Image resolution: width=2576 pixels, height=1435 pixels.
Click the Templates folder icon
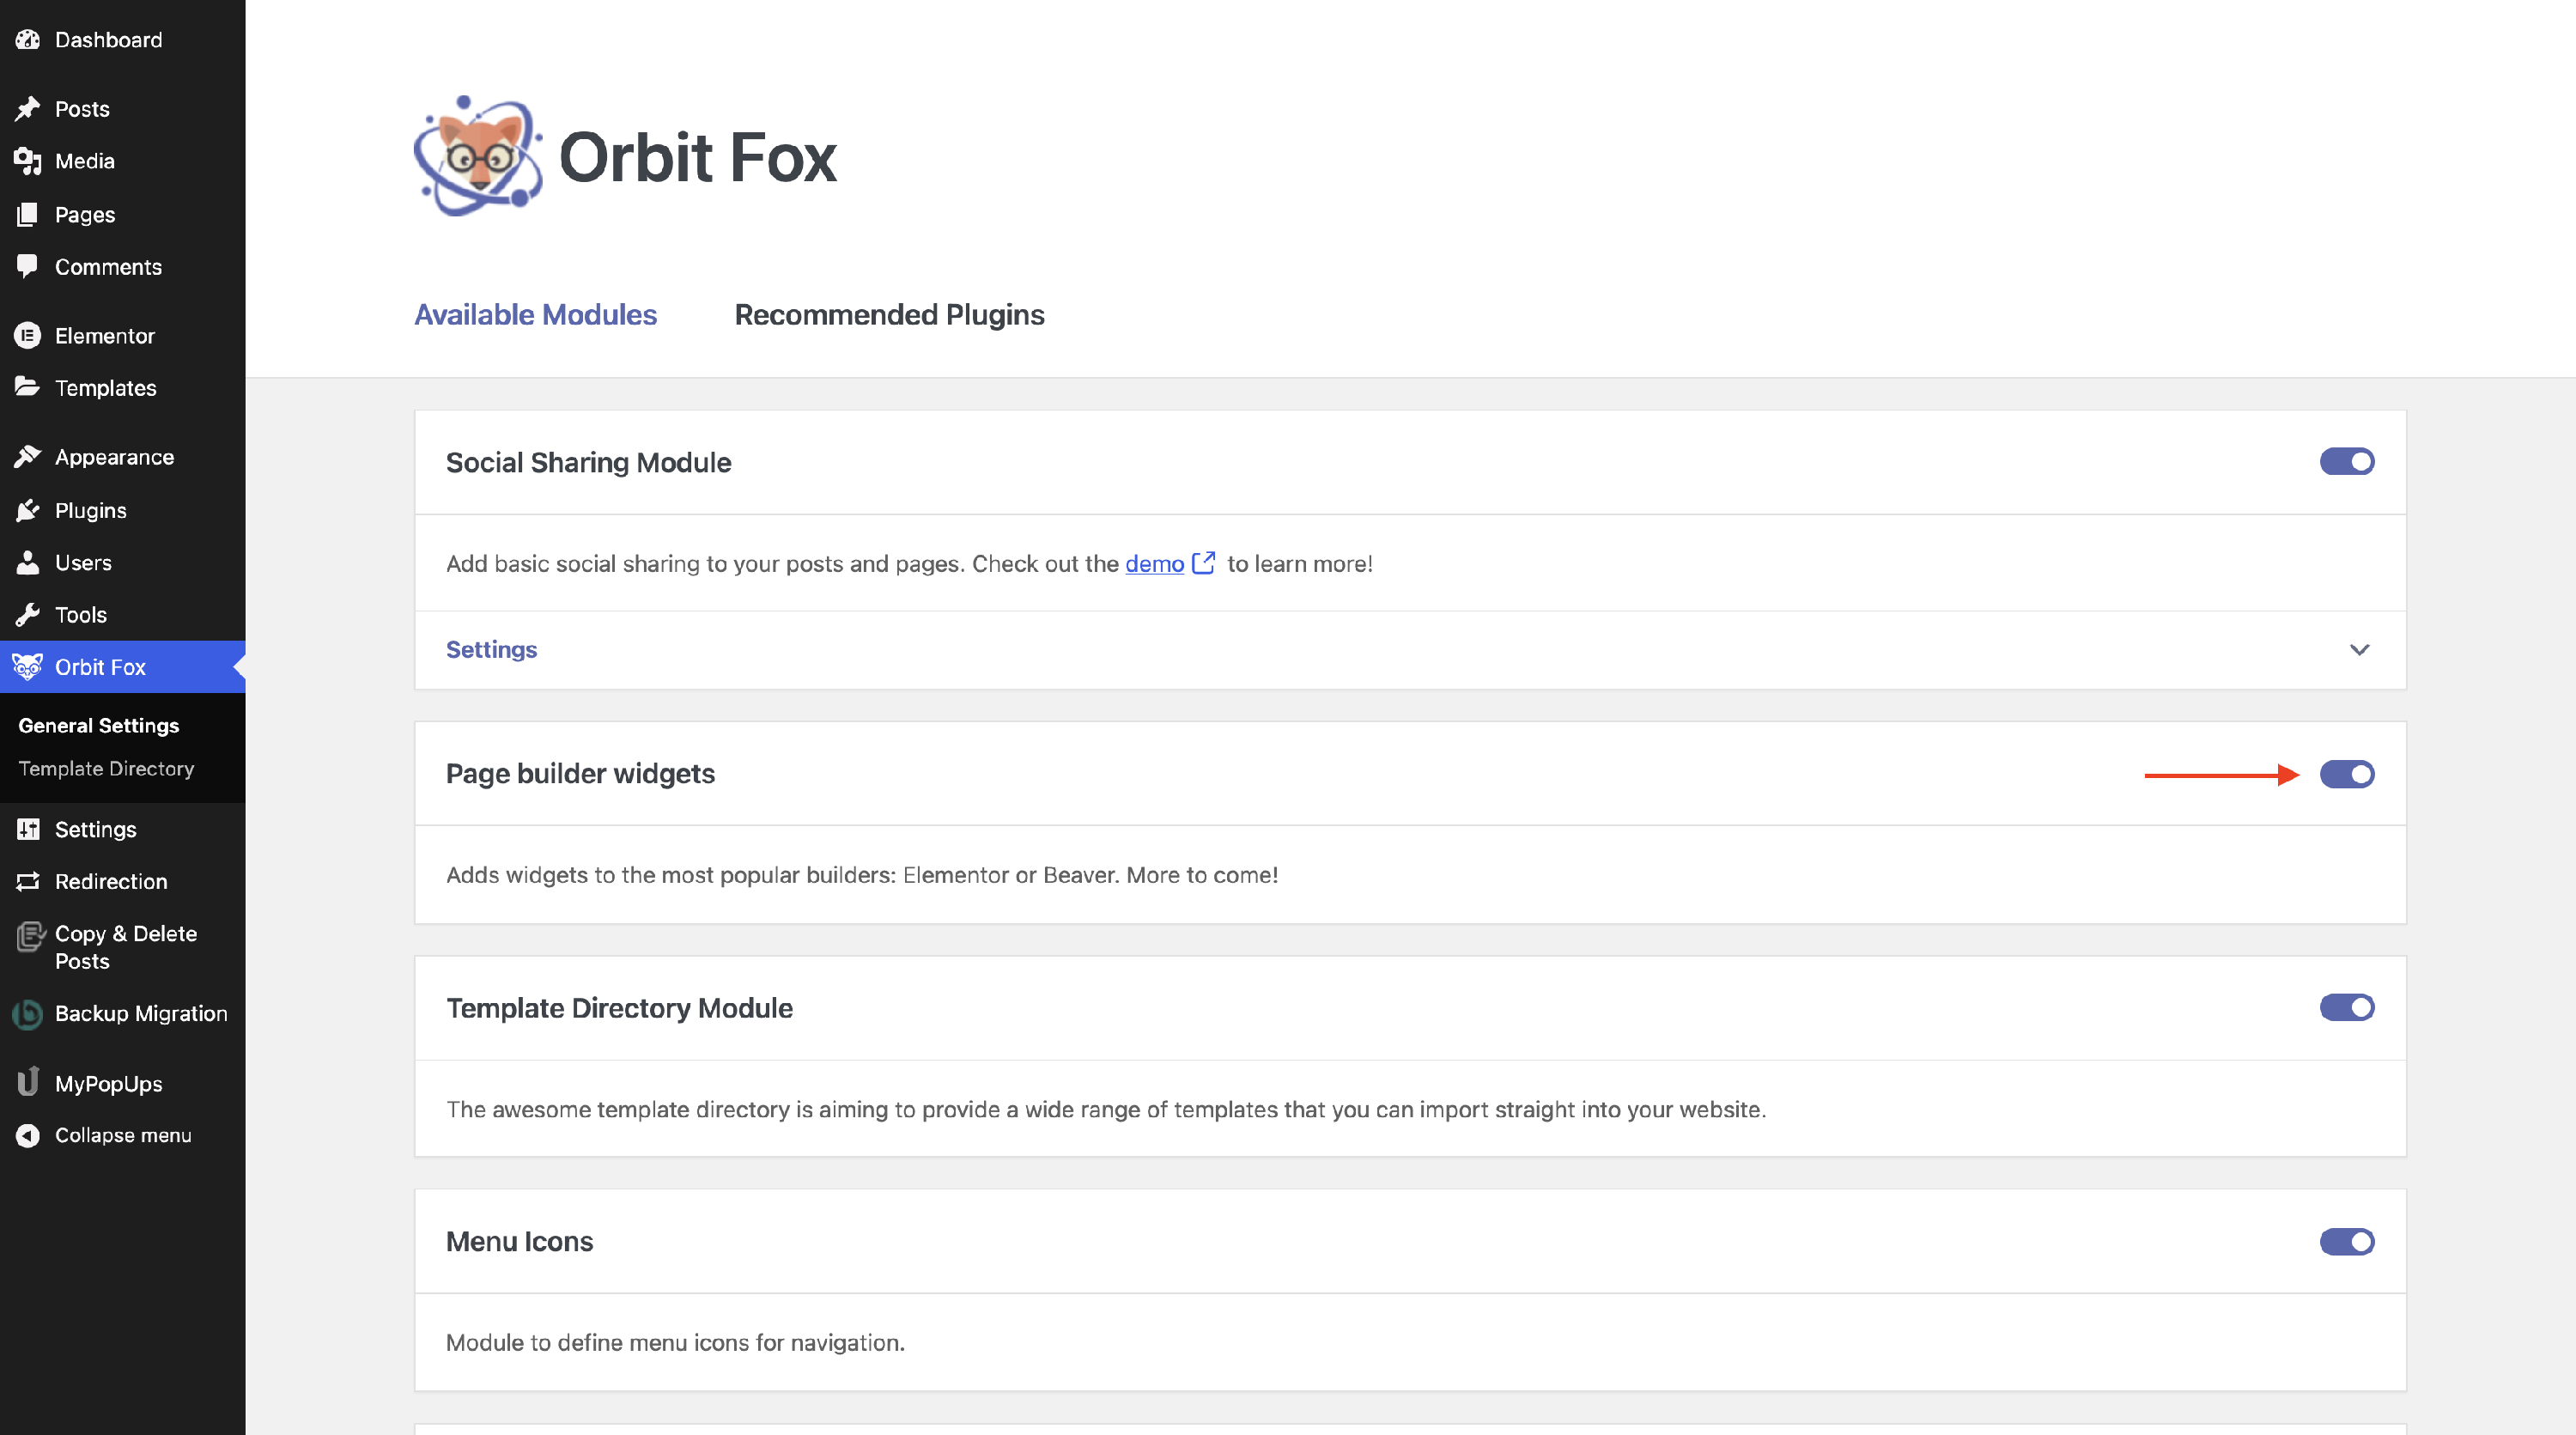28,387
